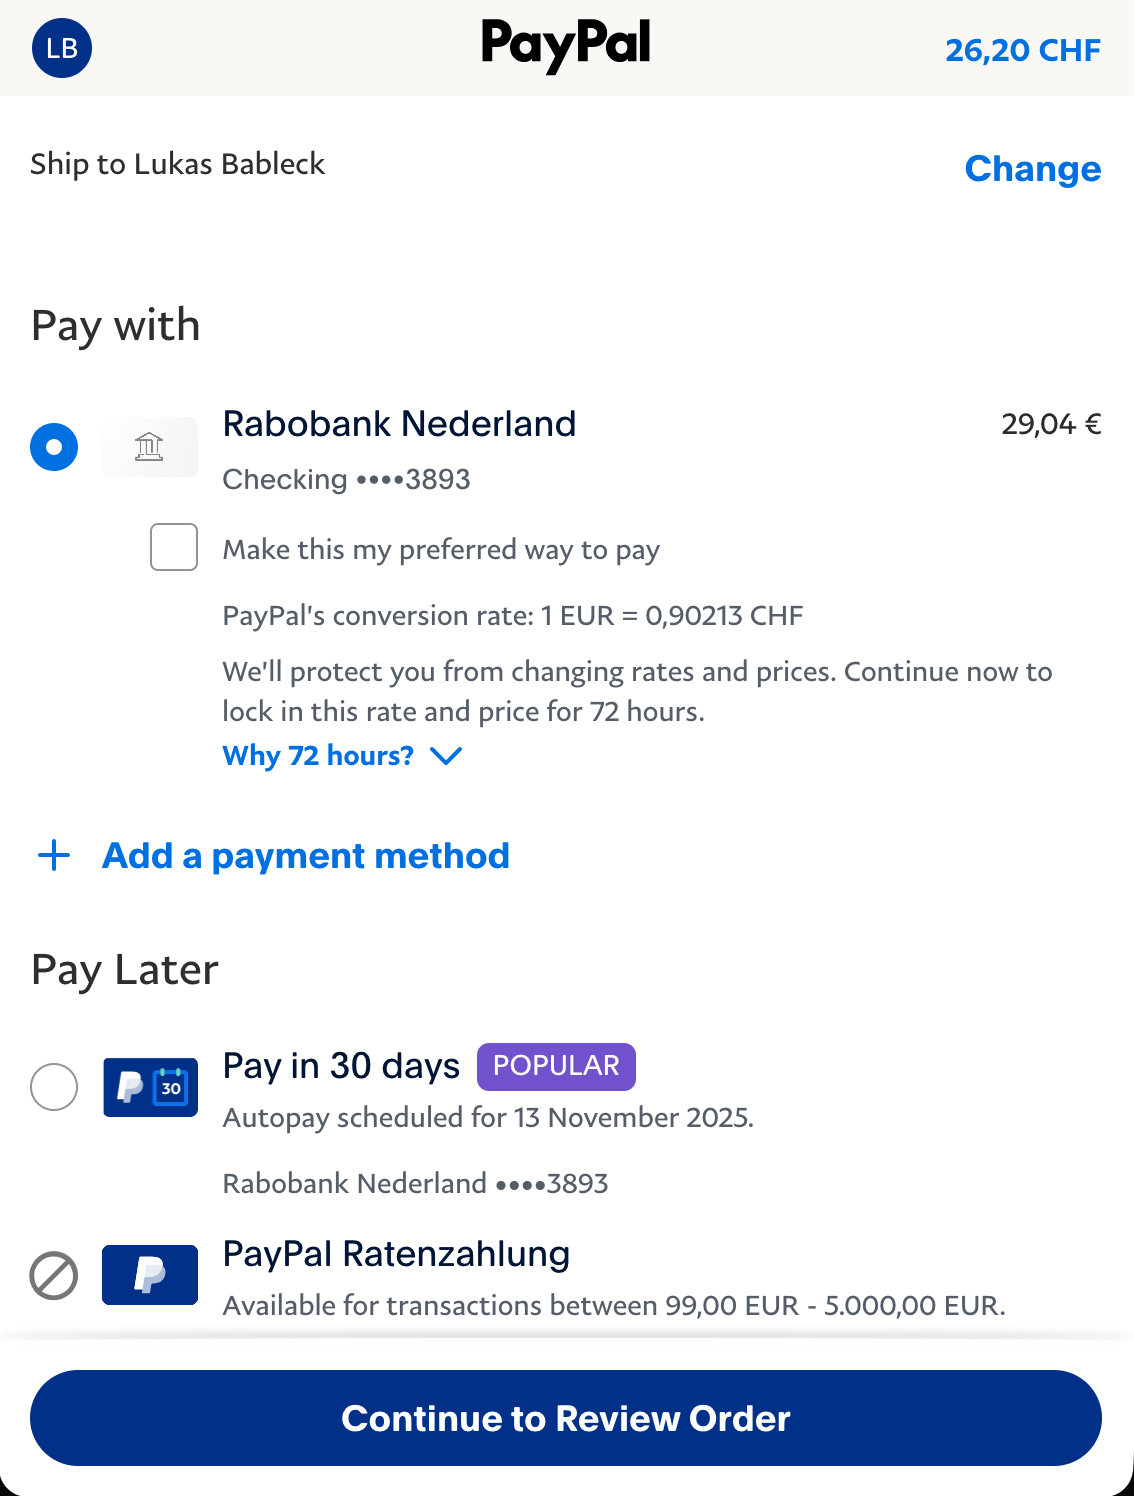
Task: Click the PayPal logo in header
Action: (x=566, y=45)
